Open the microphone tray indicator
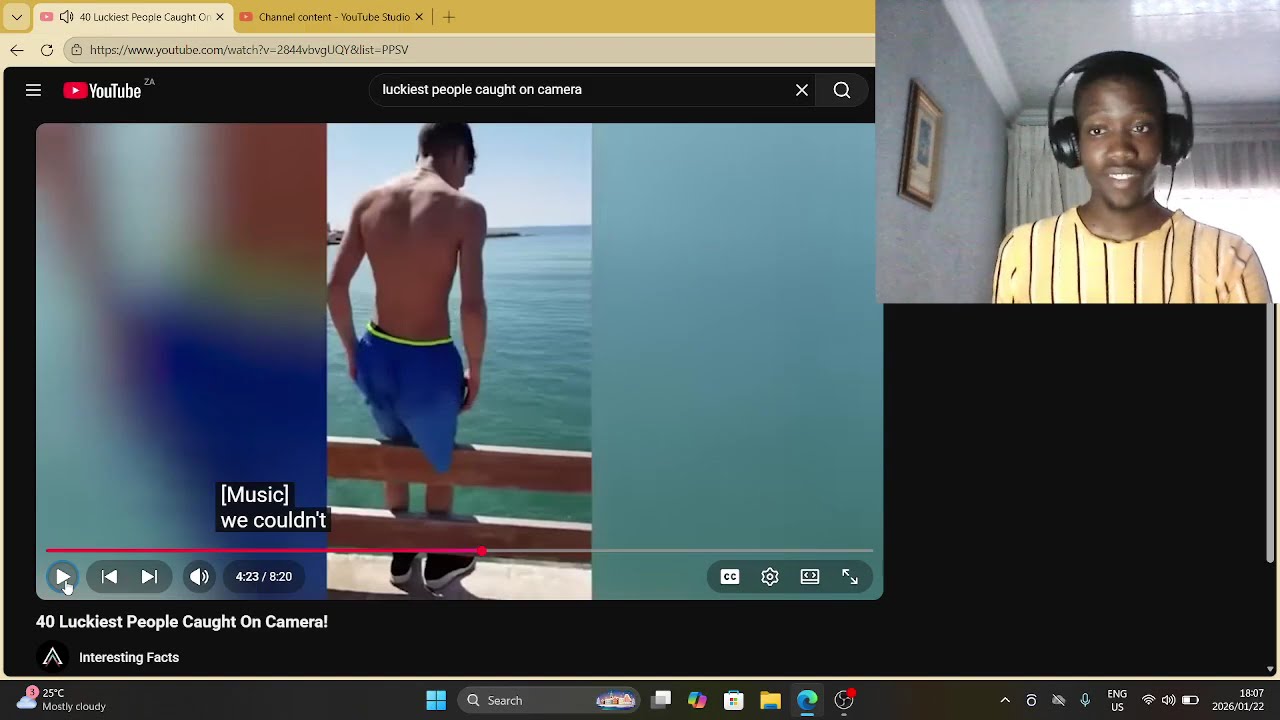This screenshot has width=1280, height=720. point(1085,700)
